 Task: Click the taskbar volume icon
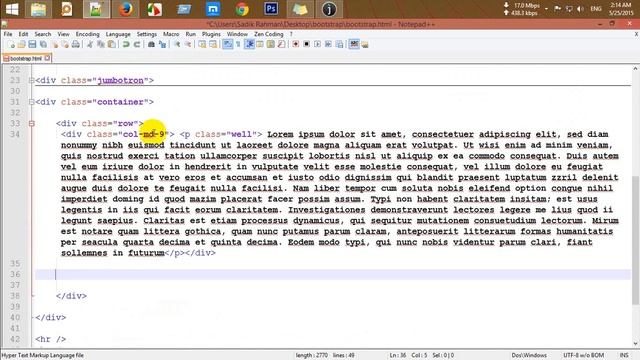[580, 9]
